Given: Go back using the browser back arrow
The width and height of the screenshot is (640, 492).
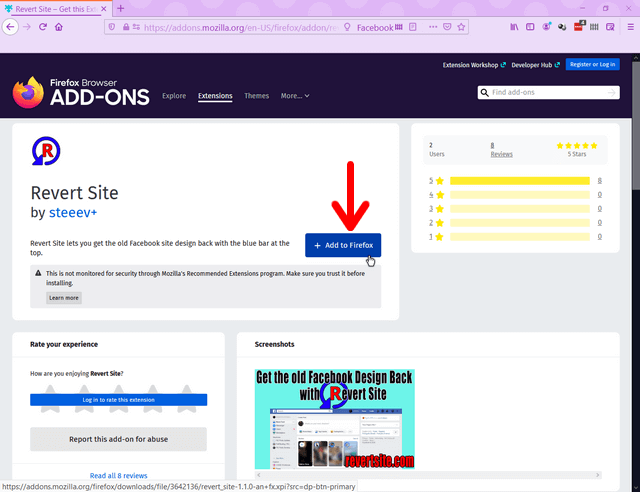Looking at the screenshot, I should pyautogui.click(x=10, y=27).
